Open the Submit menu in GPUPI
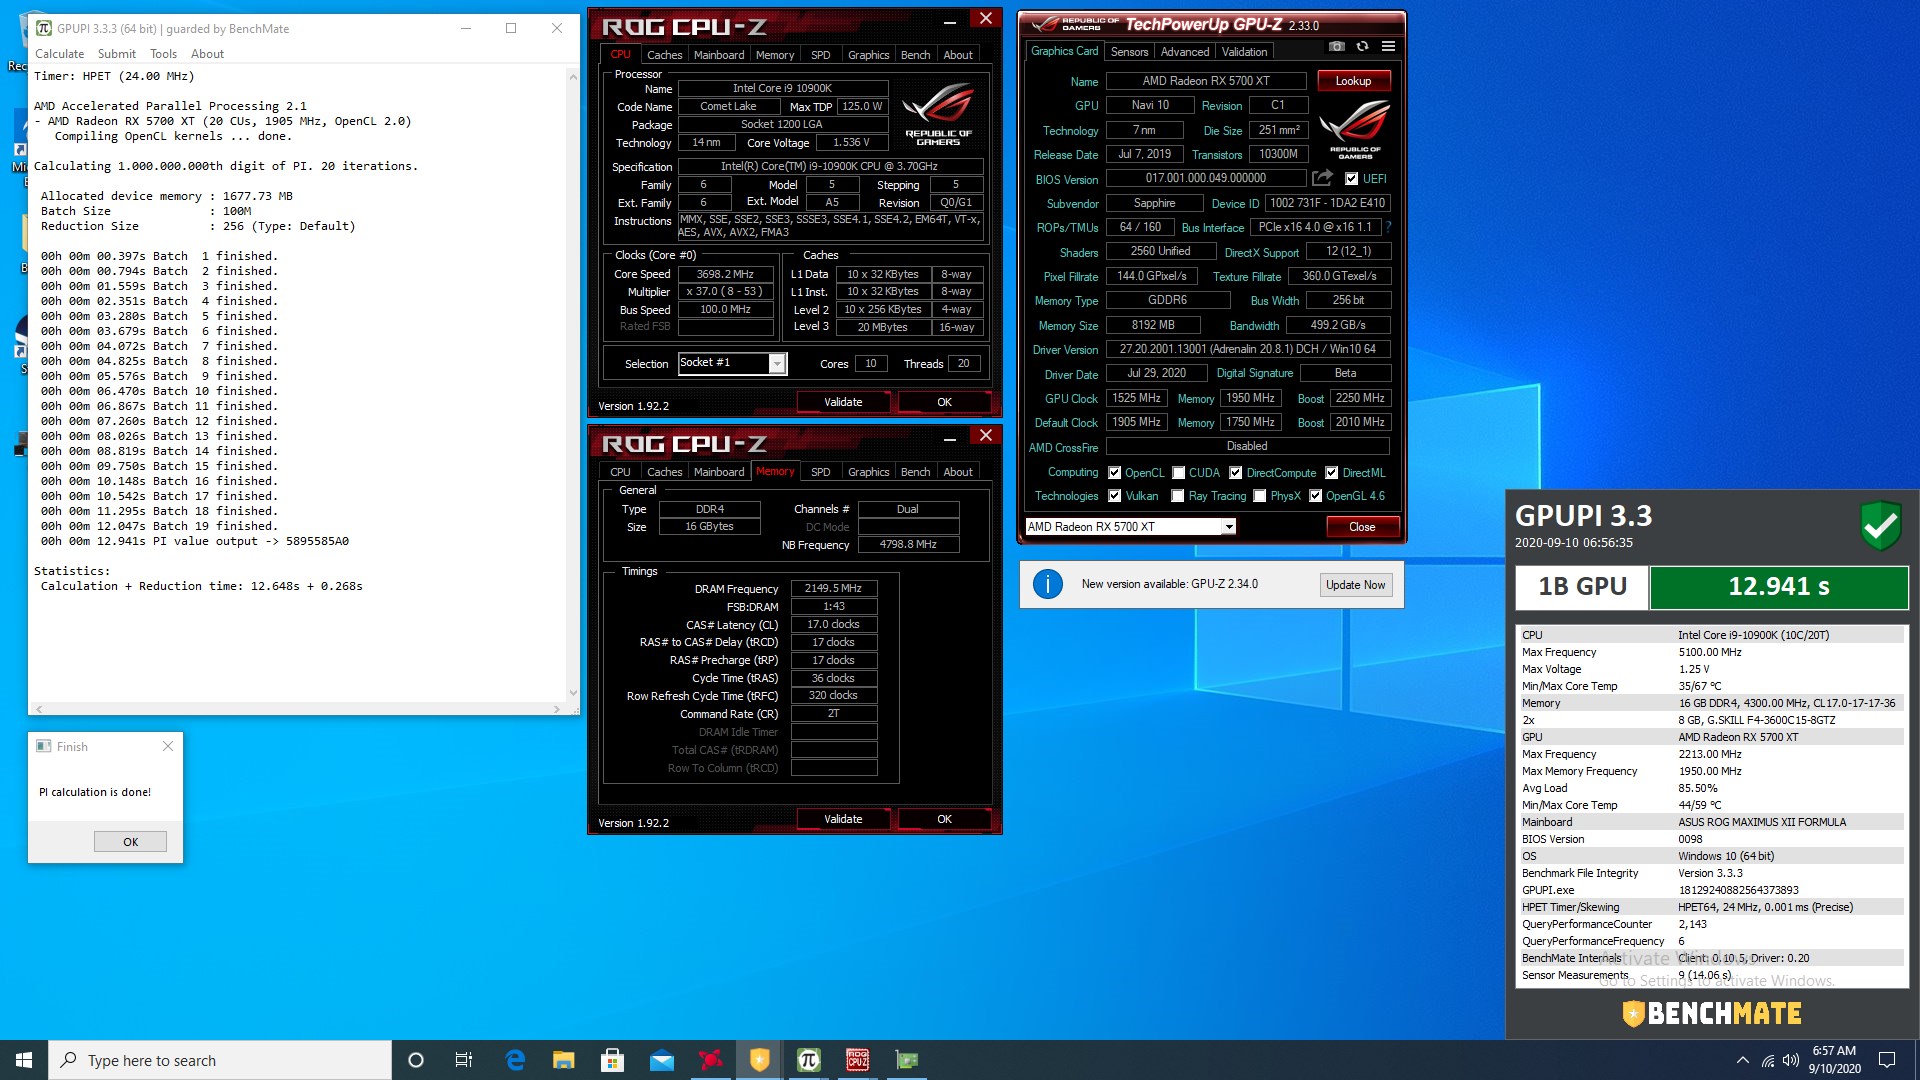Viewport: 1920px width, 1080px height. 117,54
